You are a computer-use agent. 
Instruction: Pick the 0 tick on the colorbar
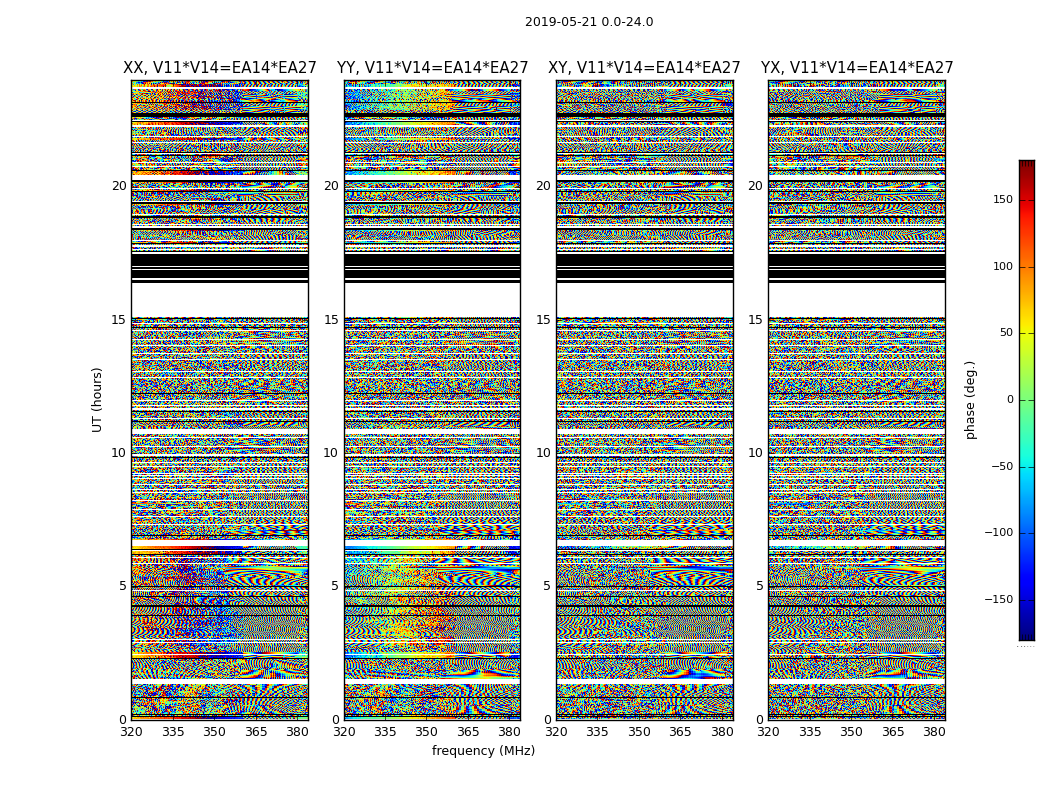[1010, 400]
